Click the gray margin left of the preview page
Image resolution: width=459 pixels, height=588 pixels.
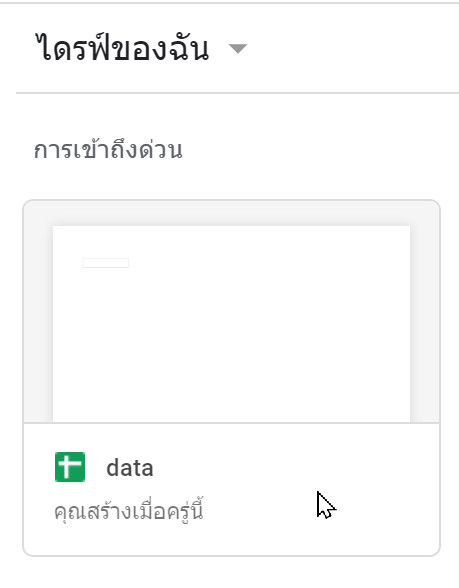(x=38, y=322)
